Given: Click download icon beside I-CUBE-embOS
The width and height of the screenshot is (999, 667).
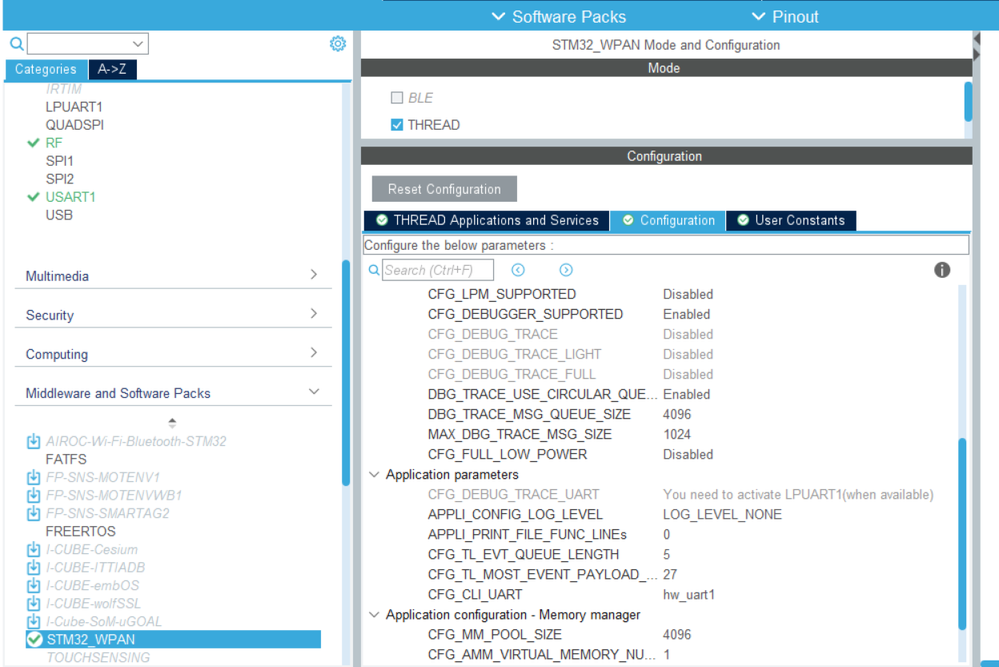Looking at the screenshot, I should 33,585.
